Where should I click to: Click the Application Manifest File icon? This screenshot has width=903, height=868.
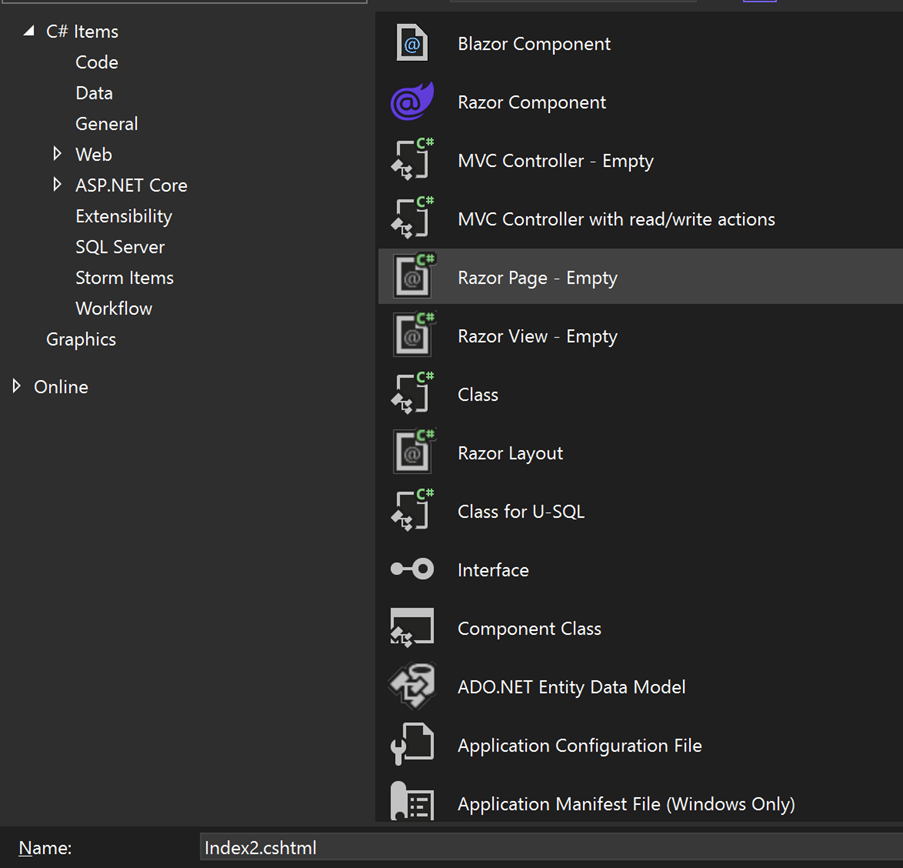tap(412, 802)
